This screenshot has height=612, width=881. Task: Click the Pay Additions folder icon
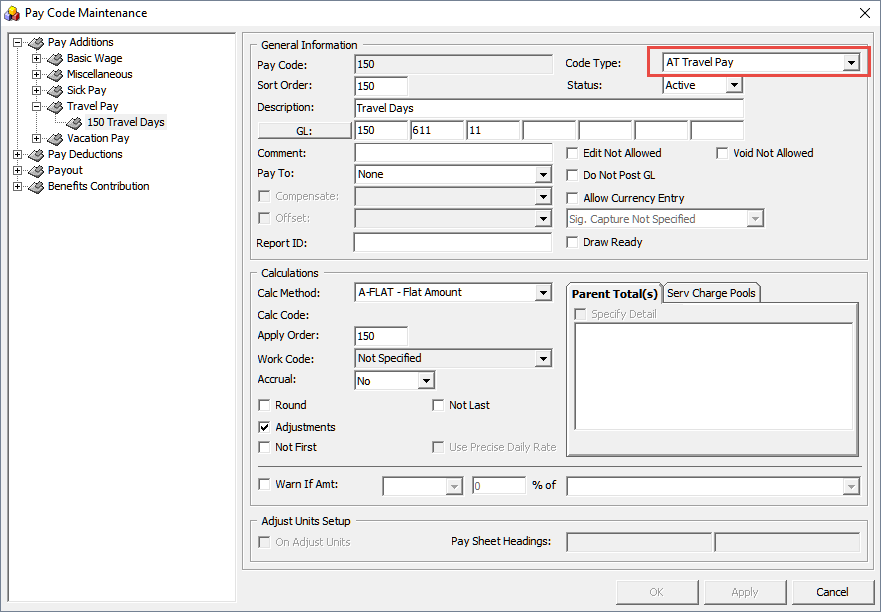(x=36, y=43)
